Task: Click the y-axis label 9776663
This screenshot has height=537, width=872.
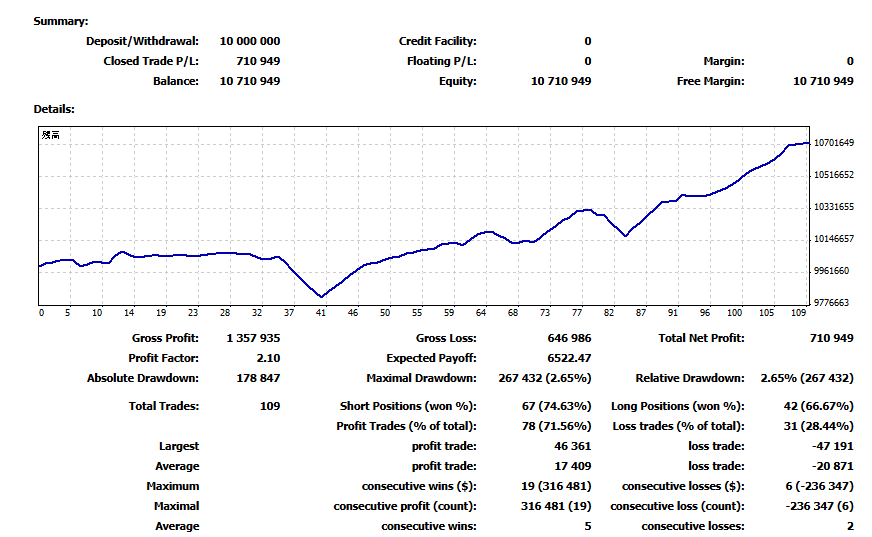Action: pyautogui.click(x=833, y=302)
